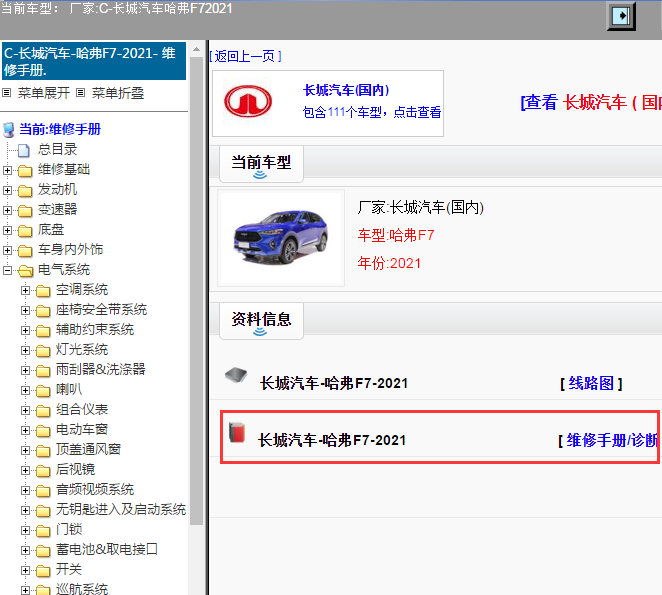Screen dimensions: 662x595
Task: Click the folder icon for 灯光系统
Action: coord(43,351)
